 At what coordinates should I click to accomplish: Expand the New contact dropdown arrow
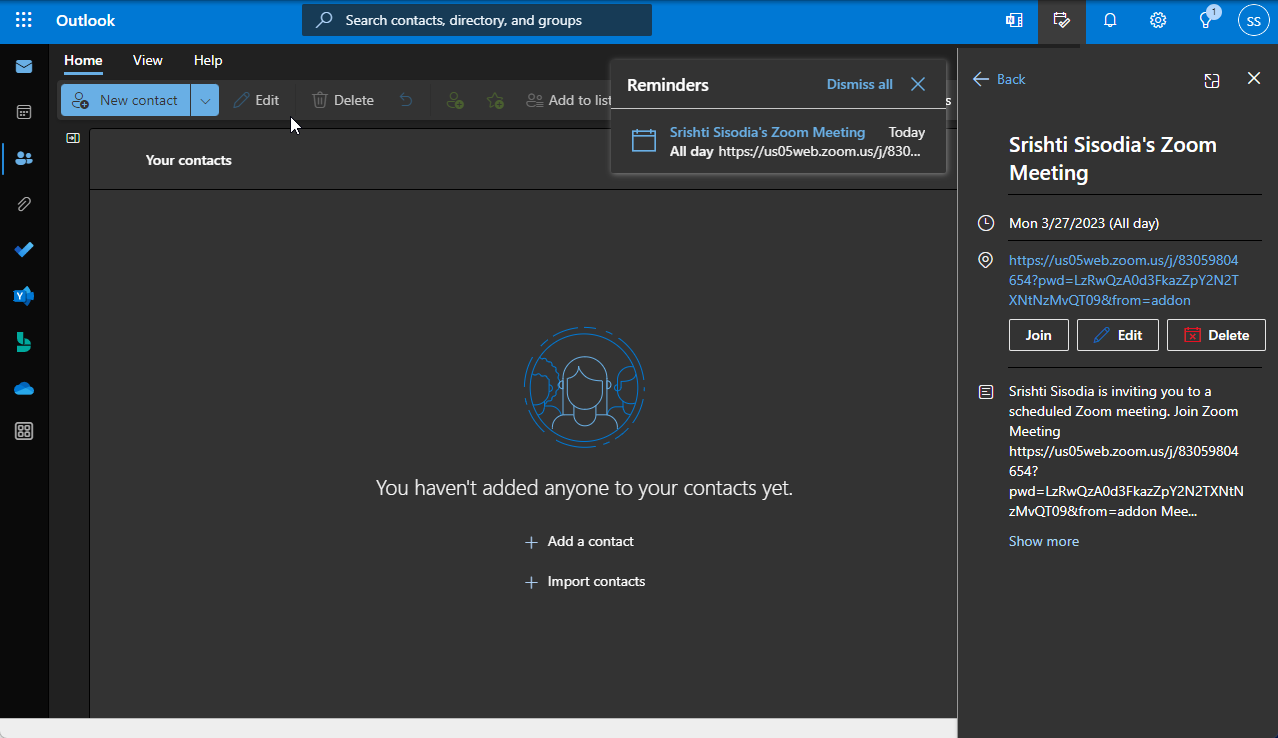(x=205, y=100)
